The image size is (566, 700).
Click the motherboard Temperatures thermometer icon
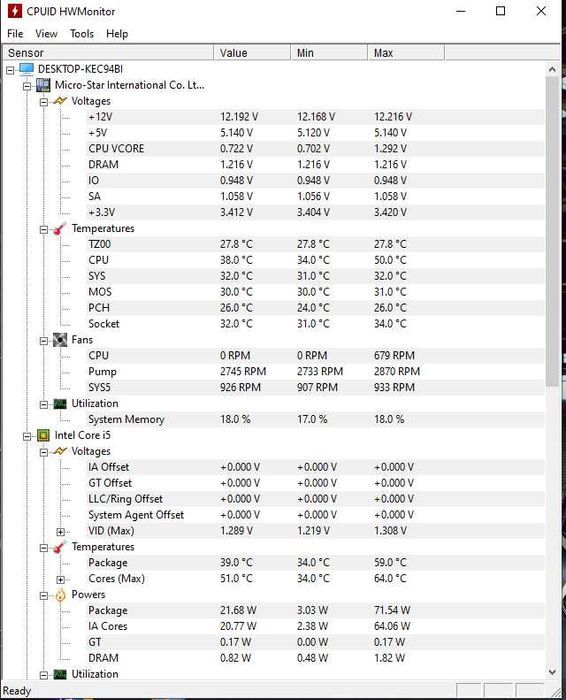60,229
